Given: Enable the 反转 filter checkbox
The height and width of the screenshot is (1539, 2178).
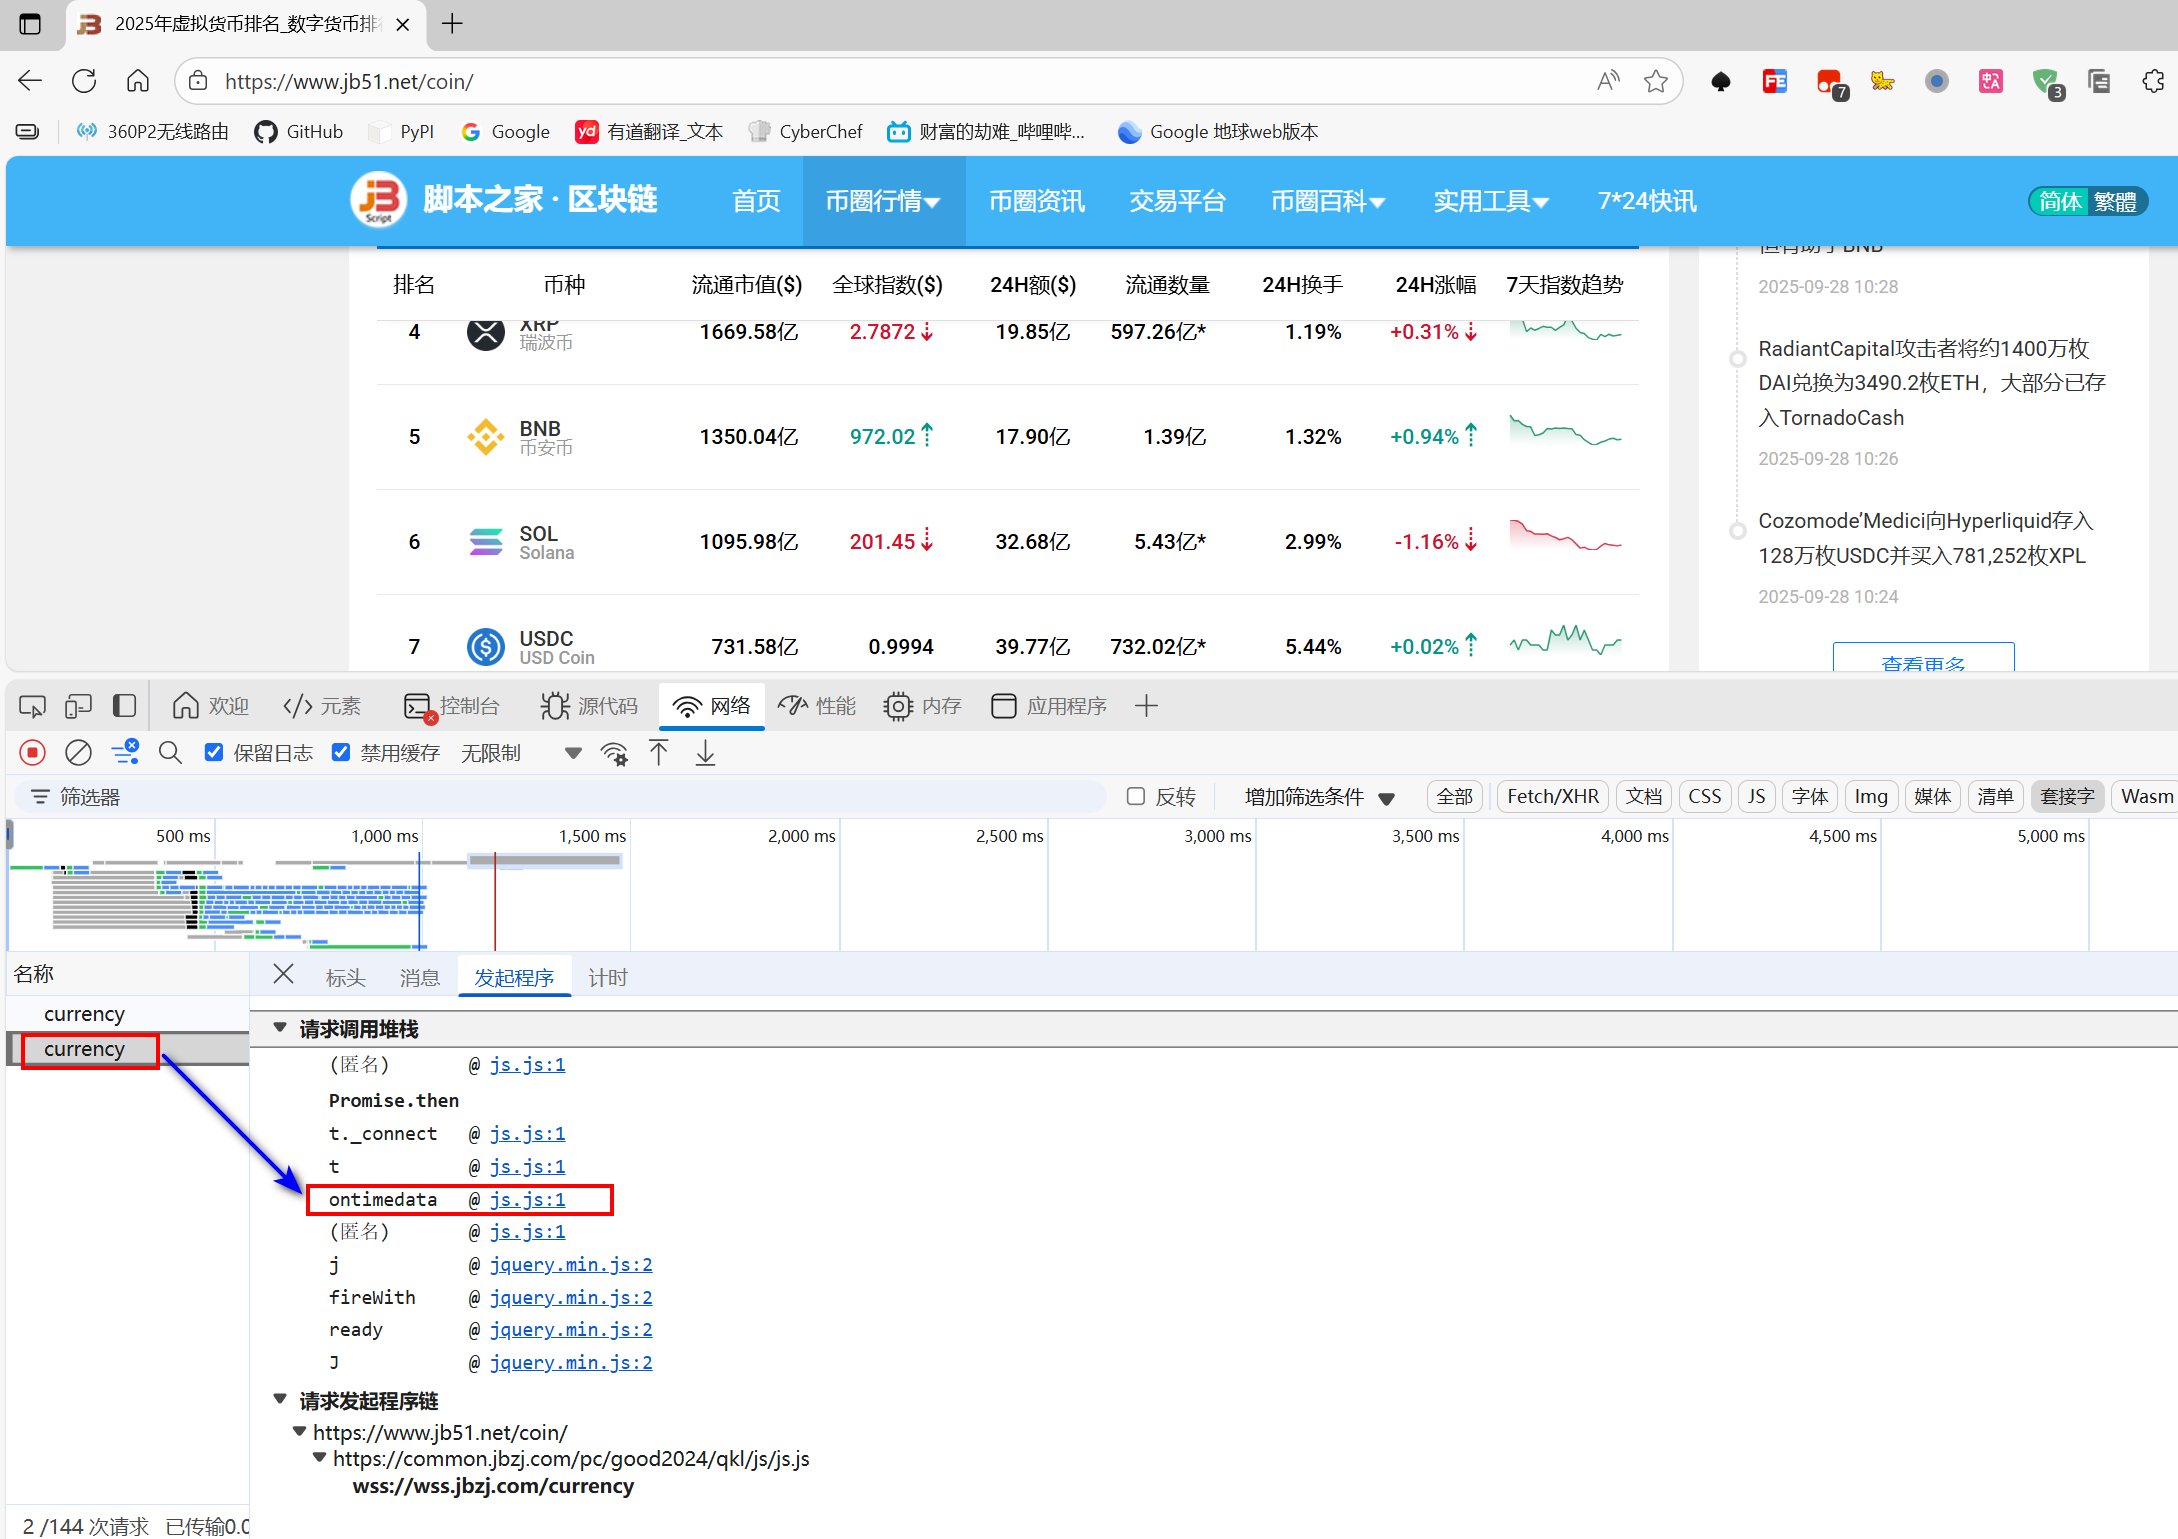Looking at the screenshot, I should click(1136, 797).
